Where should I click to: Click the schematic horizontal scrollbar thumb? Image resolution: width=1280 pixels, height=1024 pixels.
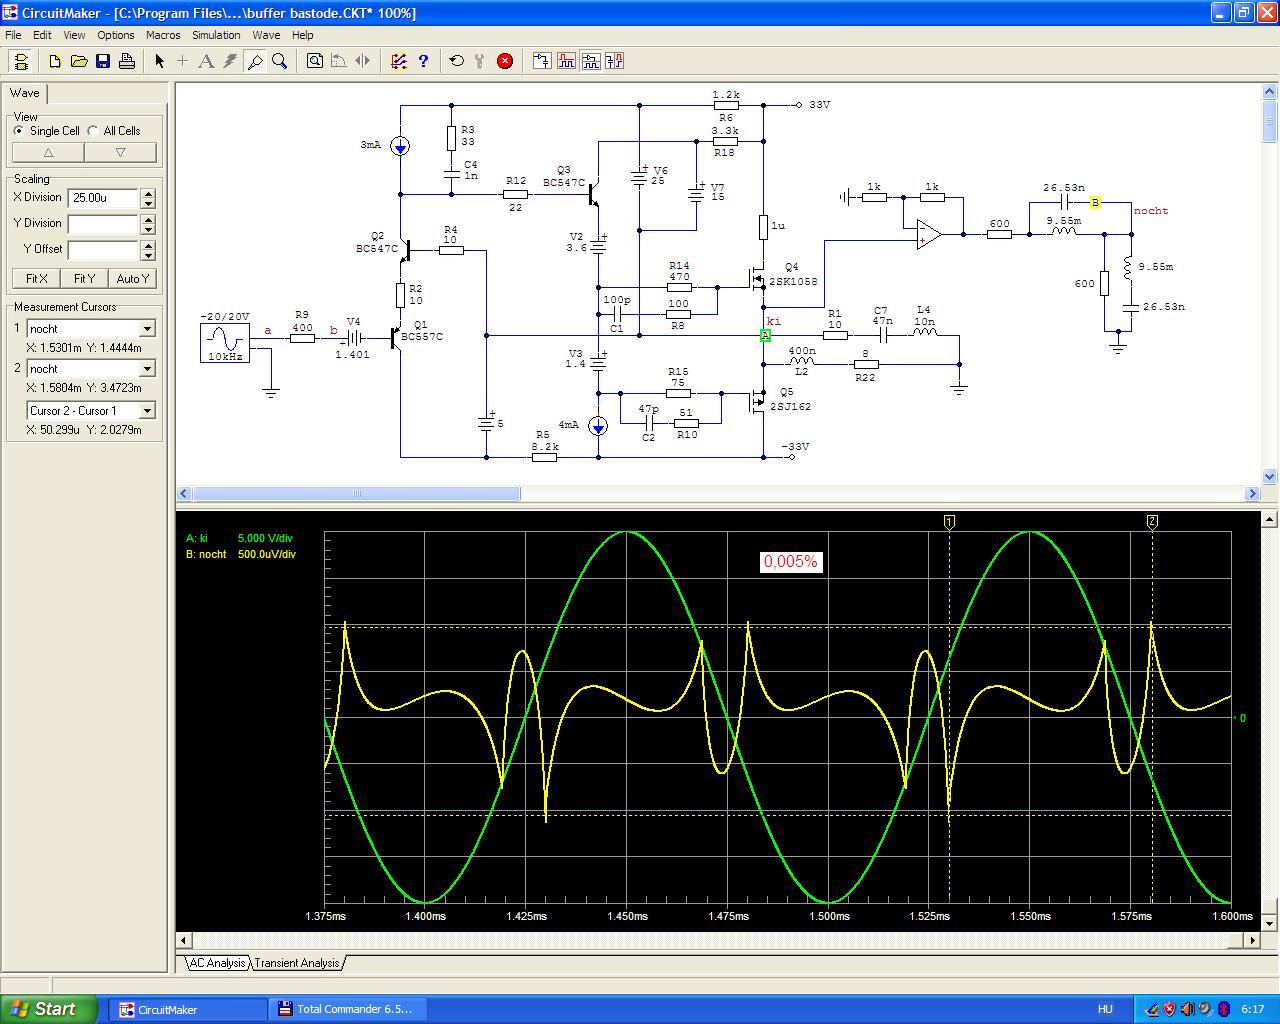(x=356, y=494)
